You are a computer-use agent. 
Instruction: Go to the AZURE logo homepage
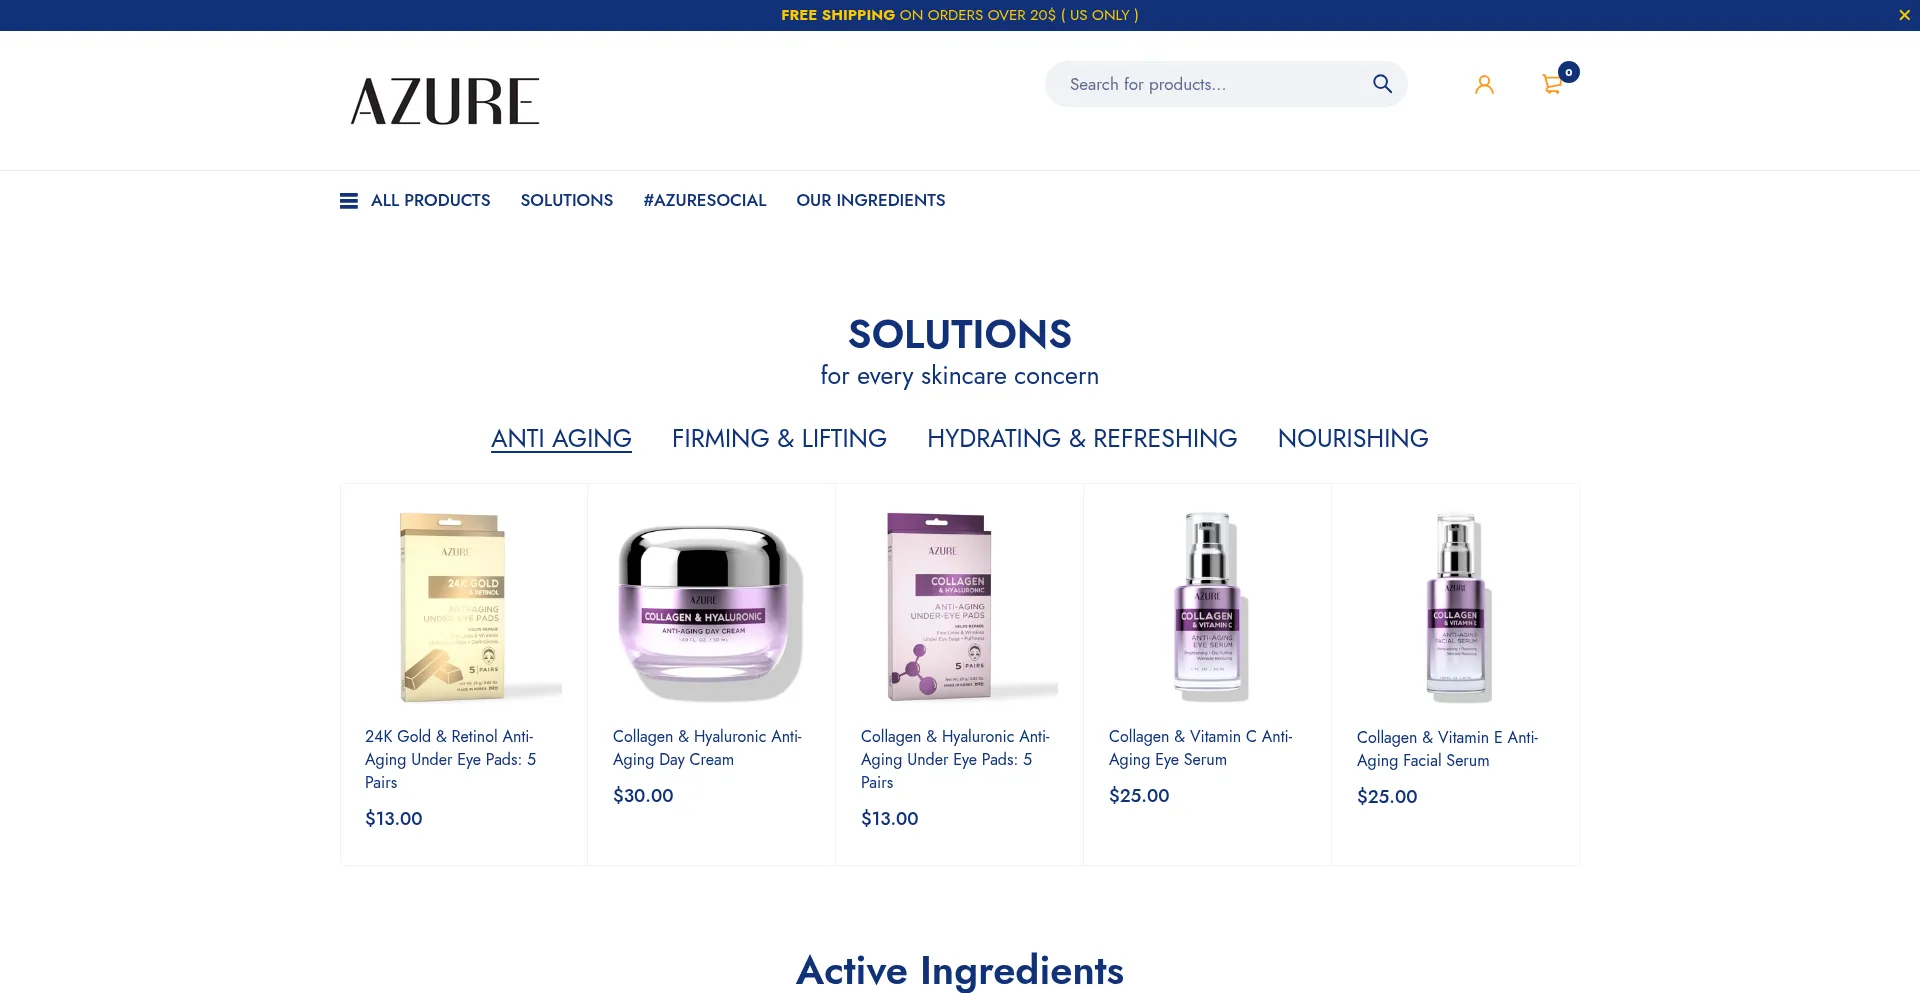pos(445,101)
